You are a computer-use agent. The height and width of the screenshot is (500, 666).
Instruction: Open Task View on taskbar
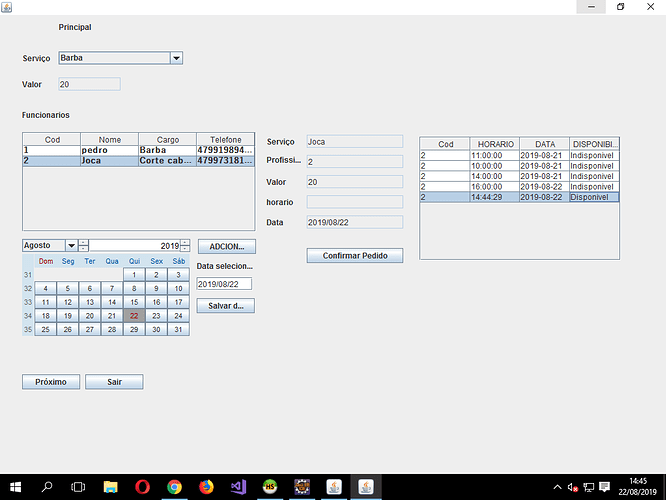(78, 487)
